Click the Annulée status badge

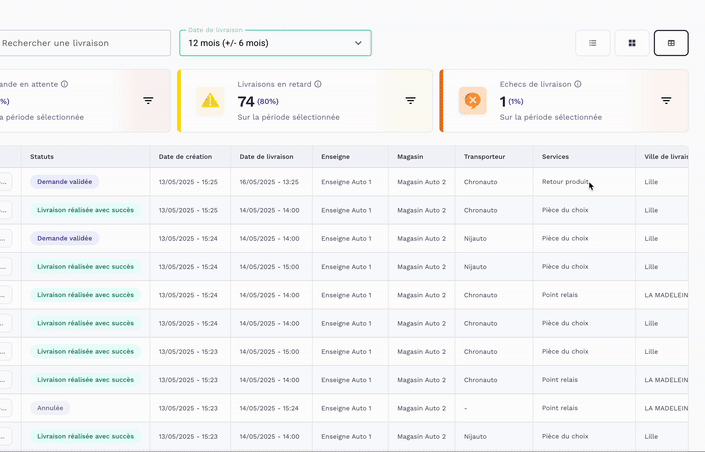point(50,408)
